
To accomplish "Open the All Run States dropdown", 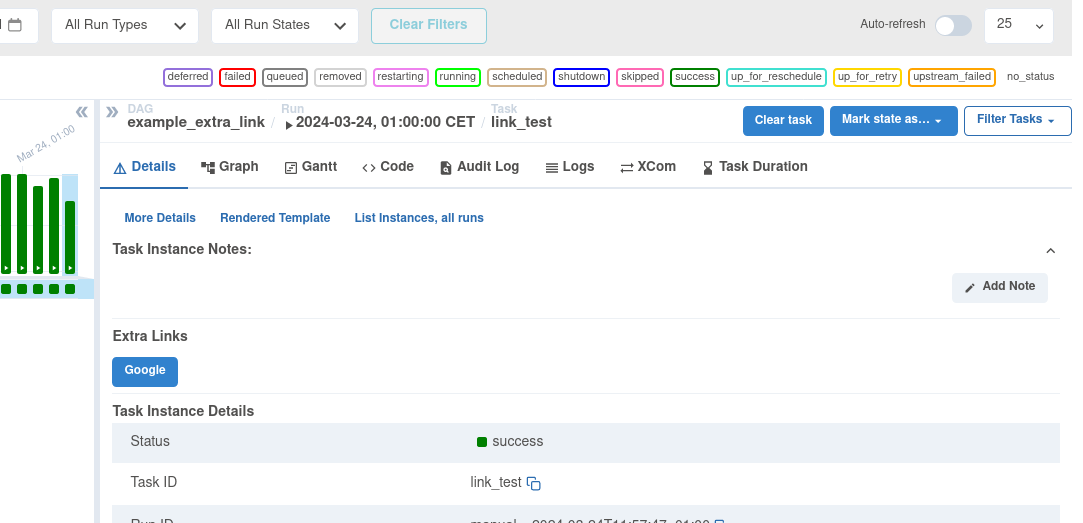I will pos(284,25).
